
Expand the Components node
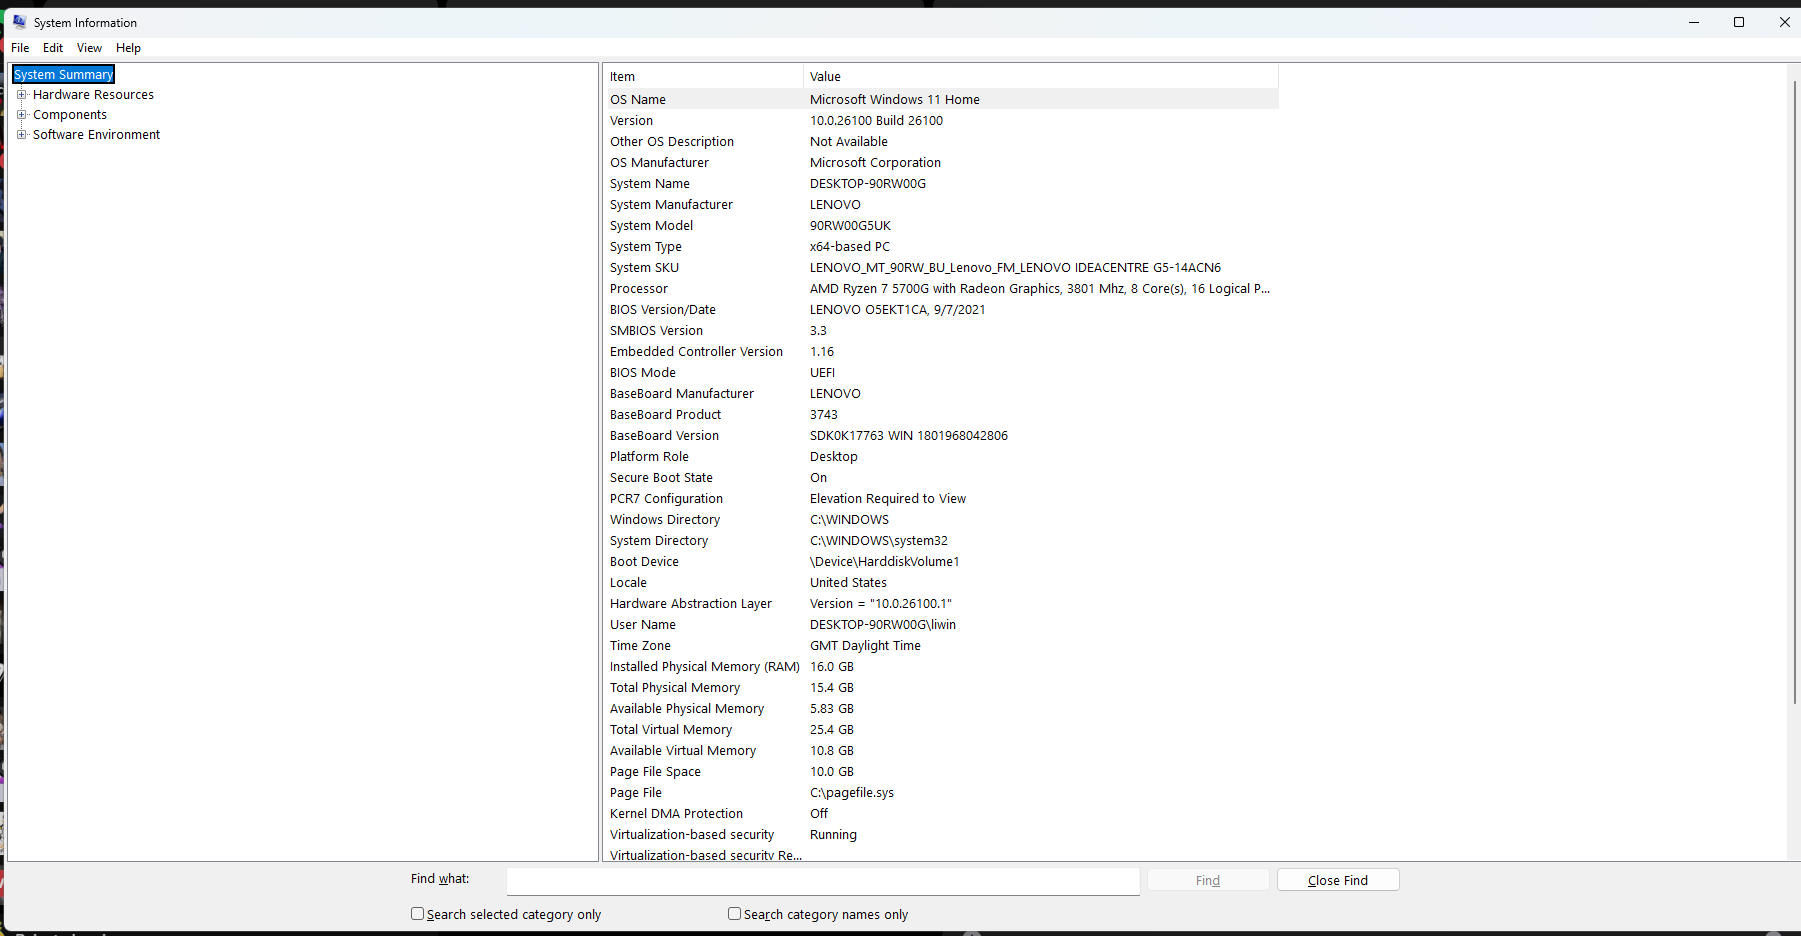21,115
